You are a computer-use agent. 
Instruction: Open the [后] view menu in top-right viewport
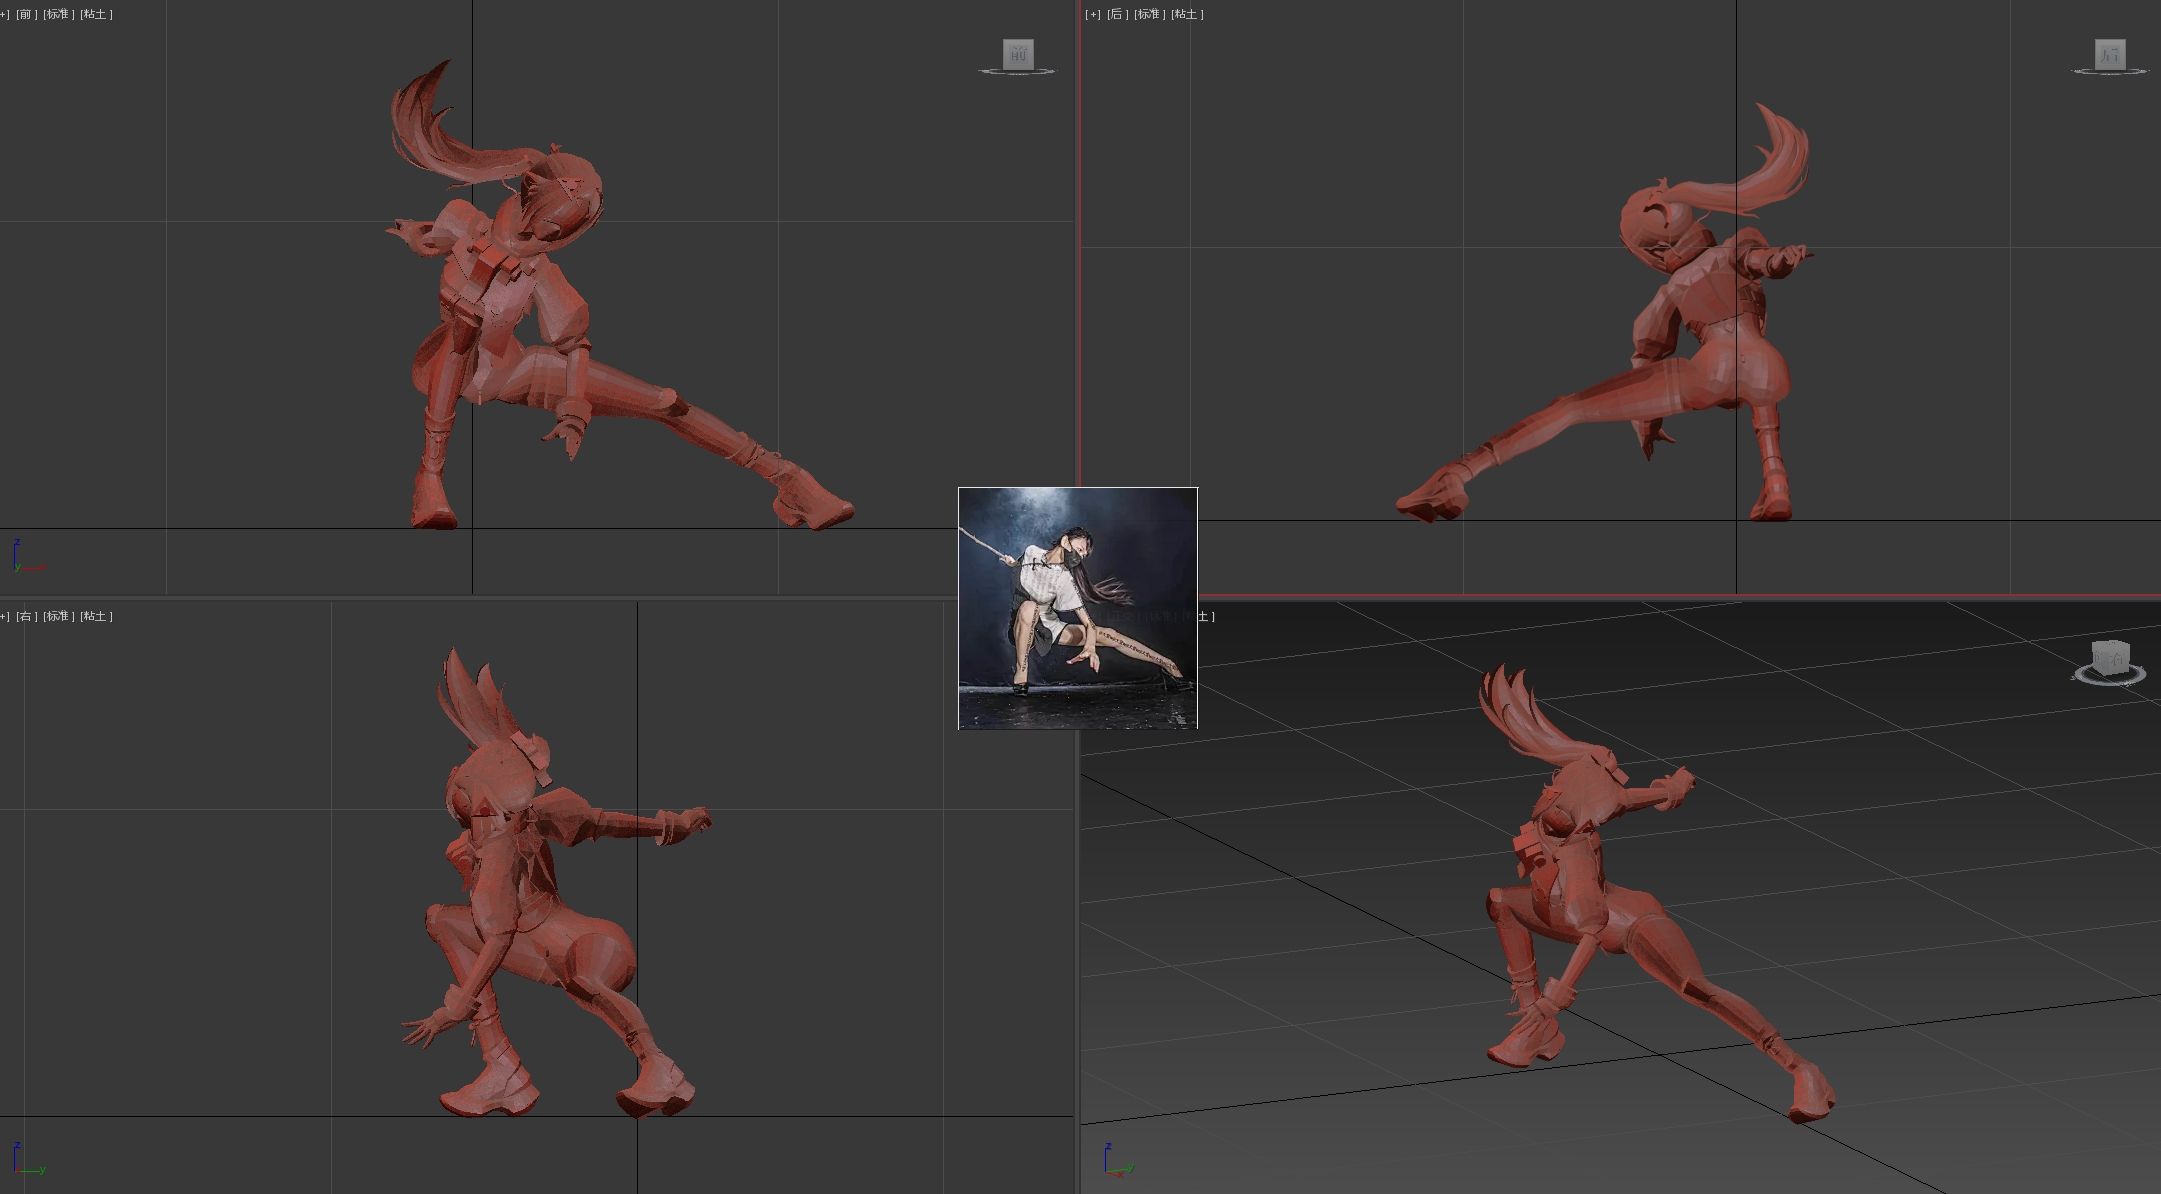click(1117, 14)
